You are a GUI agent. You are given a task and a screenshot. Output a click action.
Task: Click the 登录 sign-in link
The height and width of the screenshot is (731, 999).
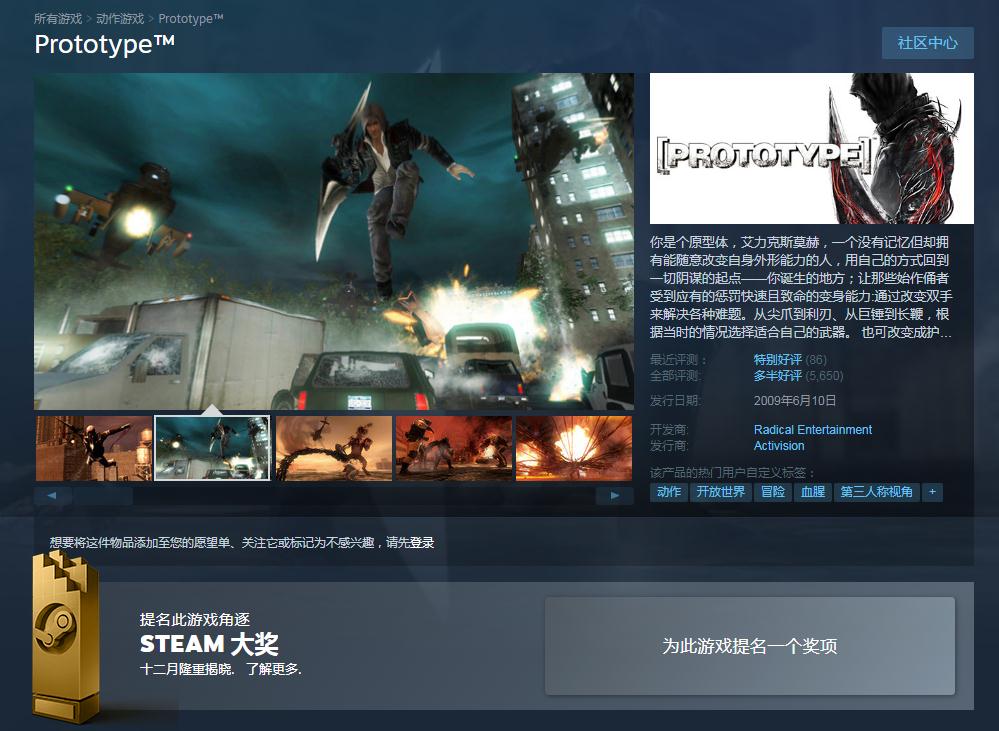click(422, 542)
